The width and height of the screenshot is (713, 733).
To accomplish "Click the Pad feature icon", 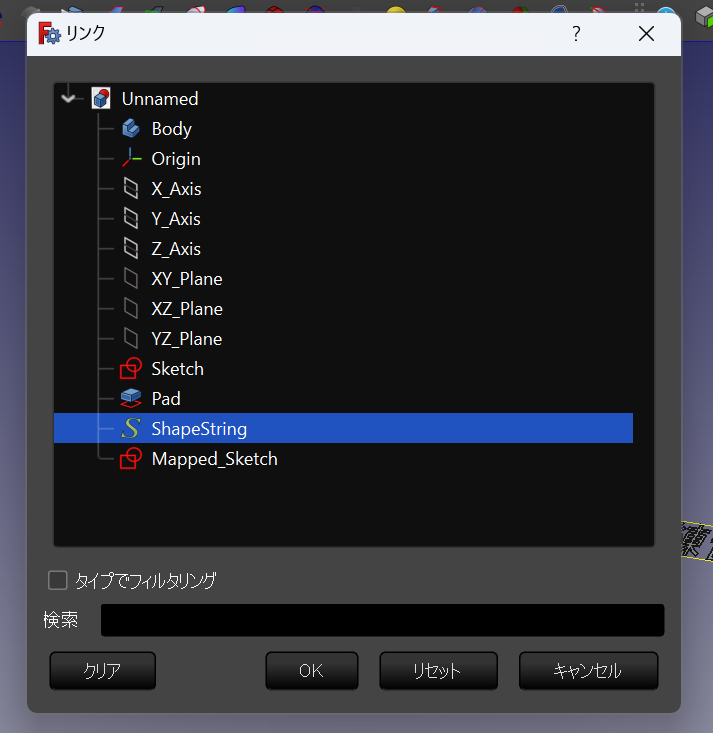I will pyautogui.click(x=131, y=398).
